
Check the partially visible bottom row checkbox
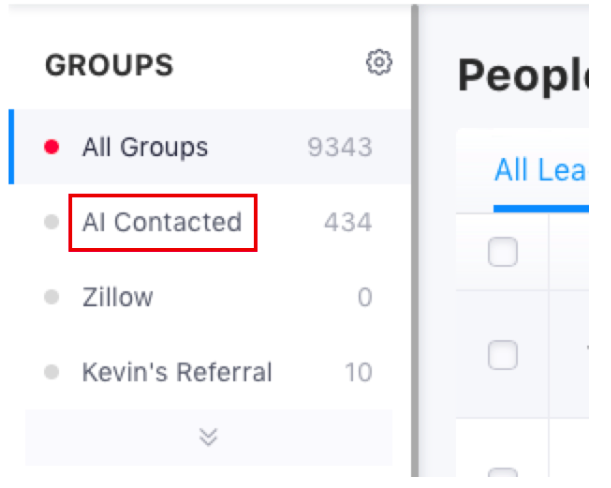503,472
